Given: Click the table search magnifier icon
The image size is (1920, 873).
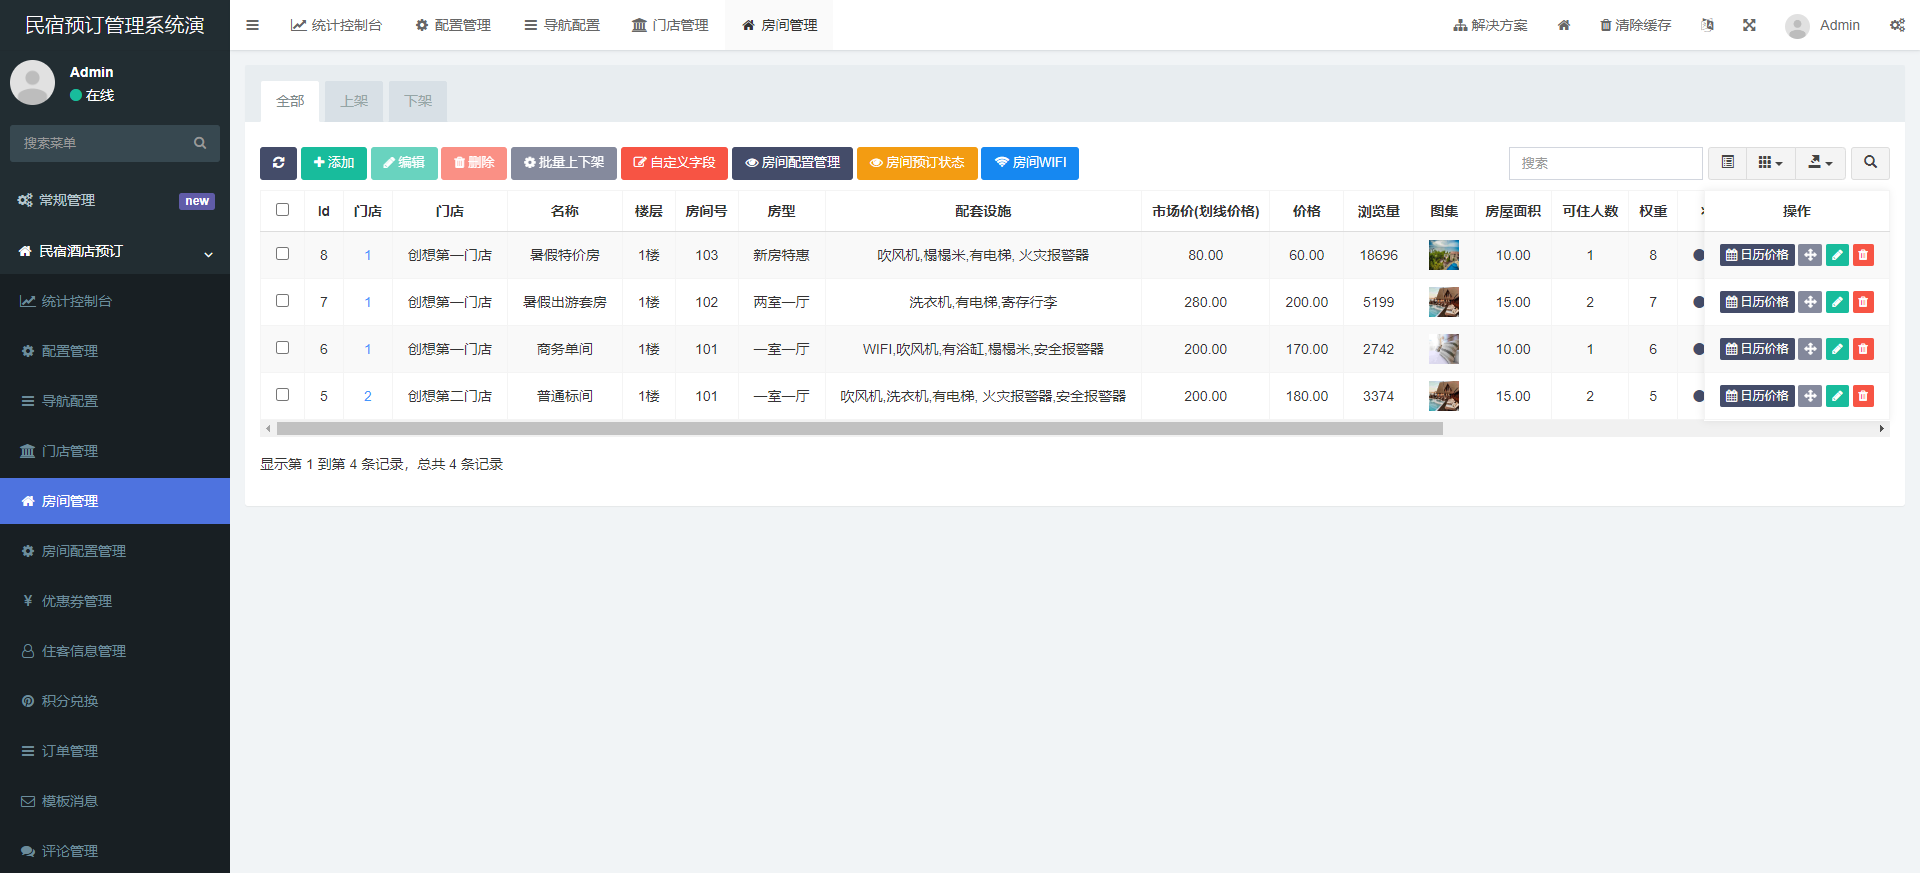Looking at the screenshot, I should tap(1870, 163).
